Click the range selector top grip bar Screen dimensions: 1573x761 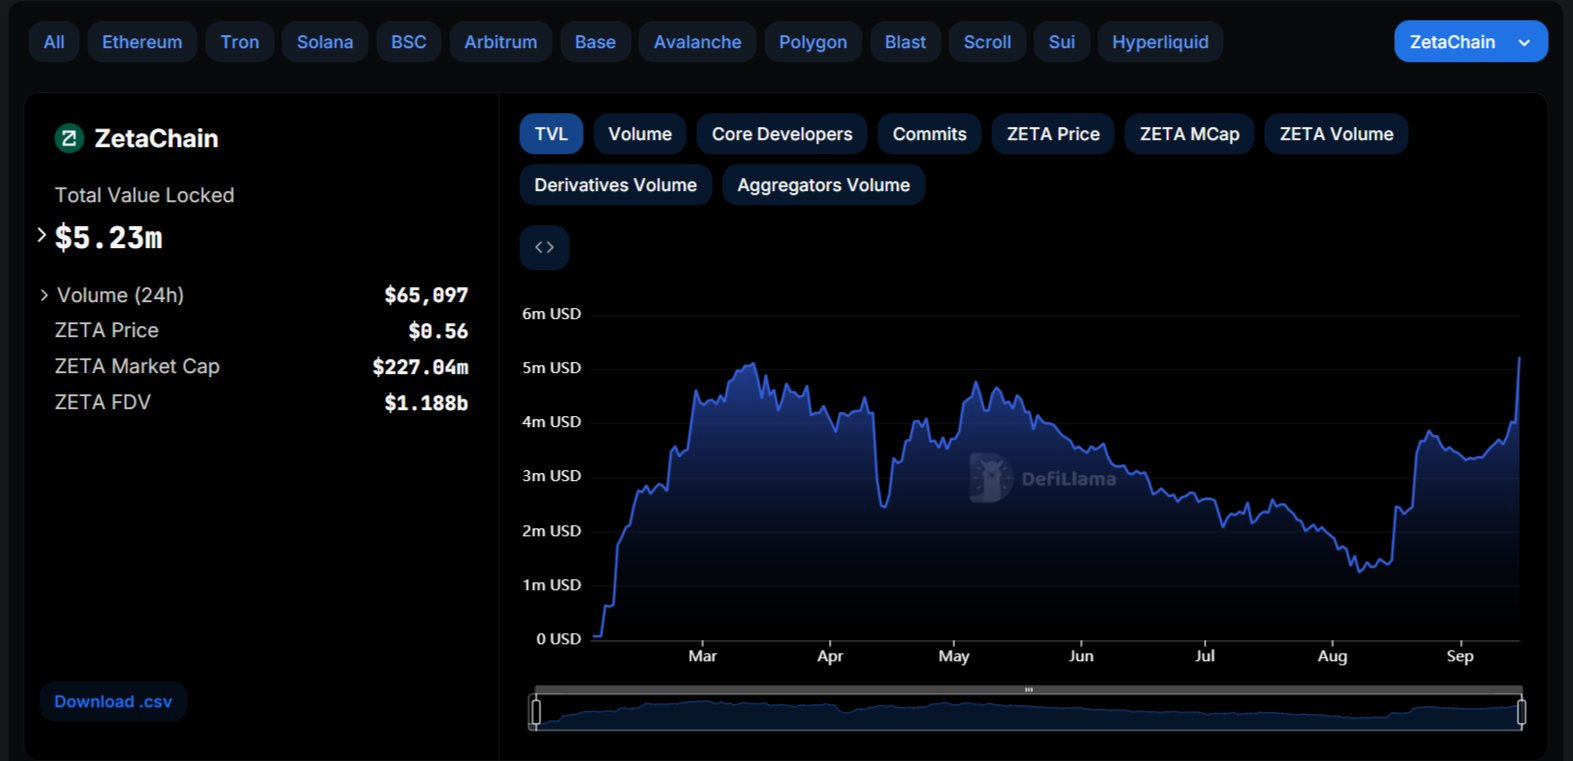[1028, 690]
